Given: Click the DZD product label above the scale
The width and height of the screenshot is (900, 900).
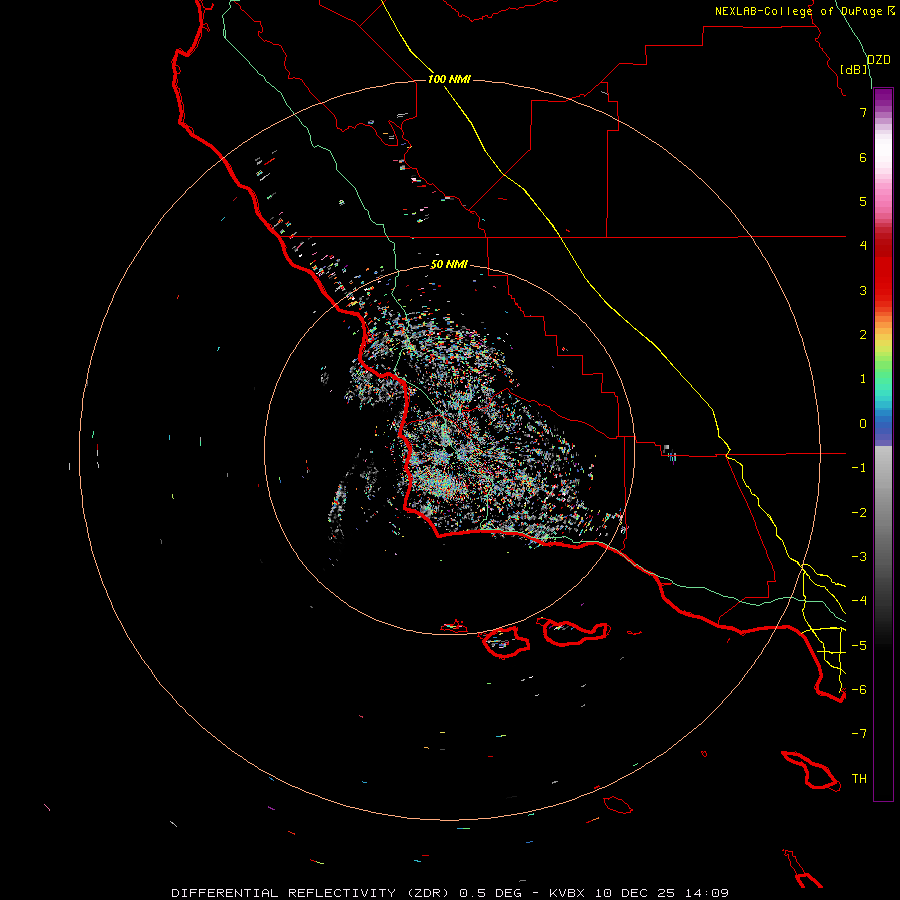Looking at the screenshot, I should pos(879,60).
